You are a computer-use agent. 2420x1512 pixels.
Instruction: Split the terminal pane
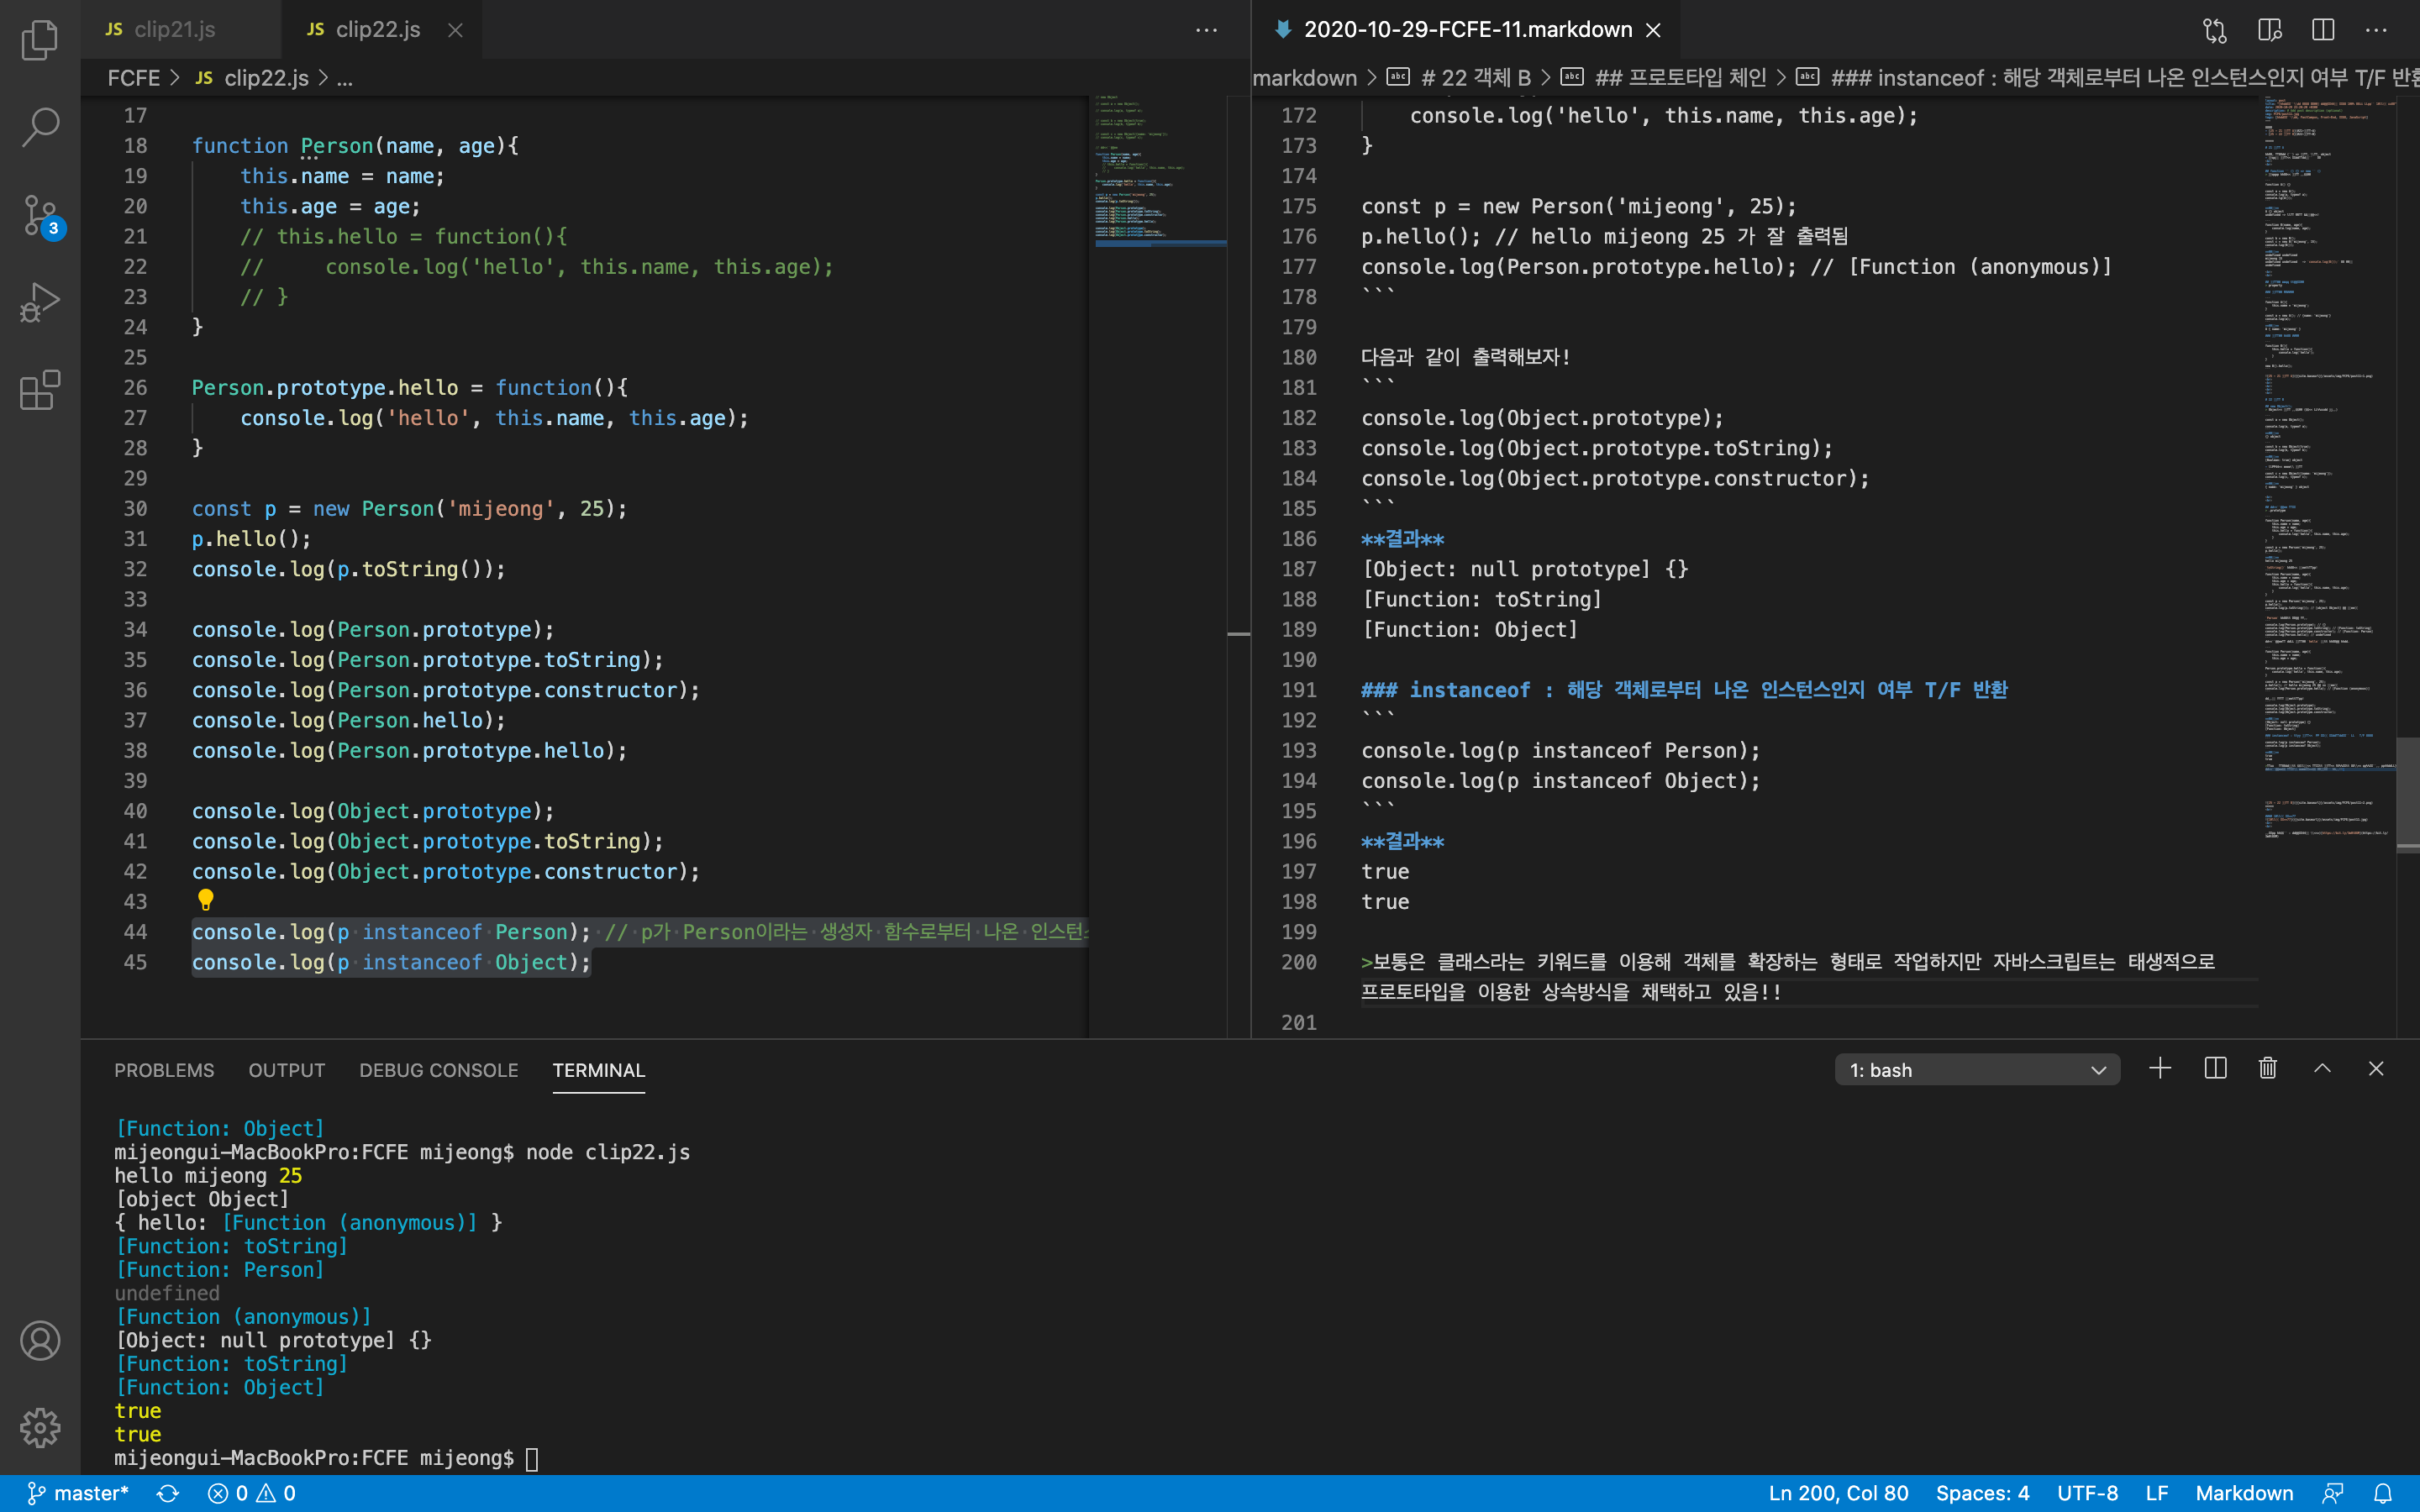click(2215, 1069)
